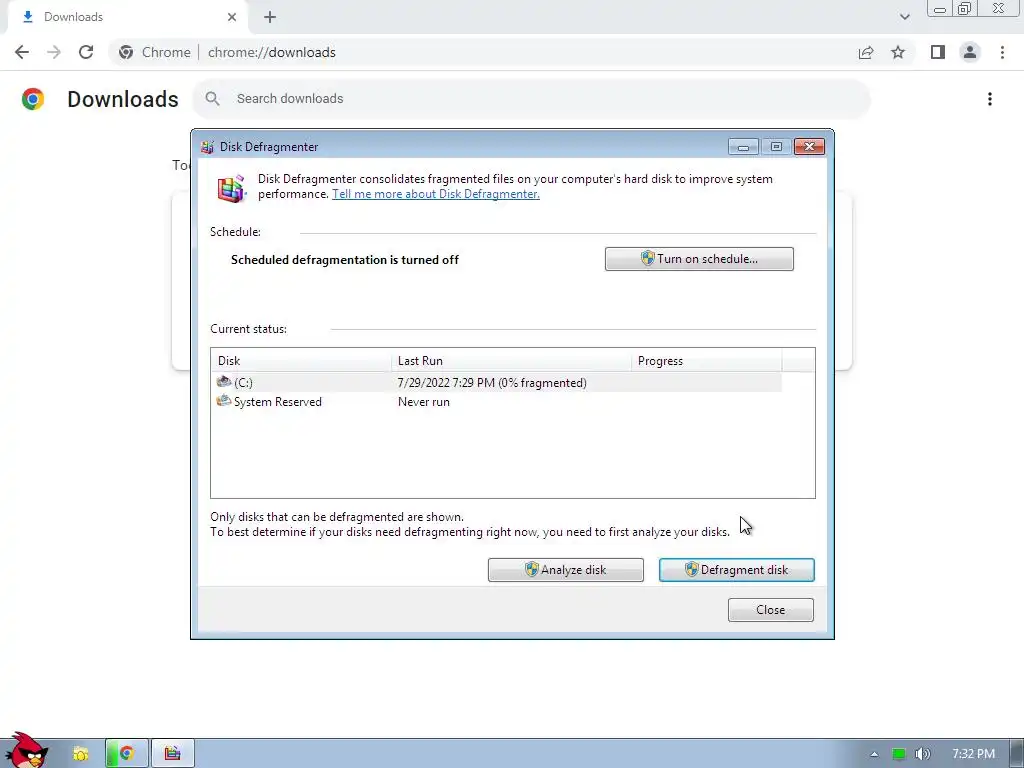Go forward in Chrome
This screenshot has width=1024, height=768.
click(54, 52)
